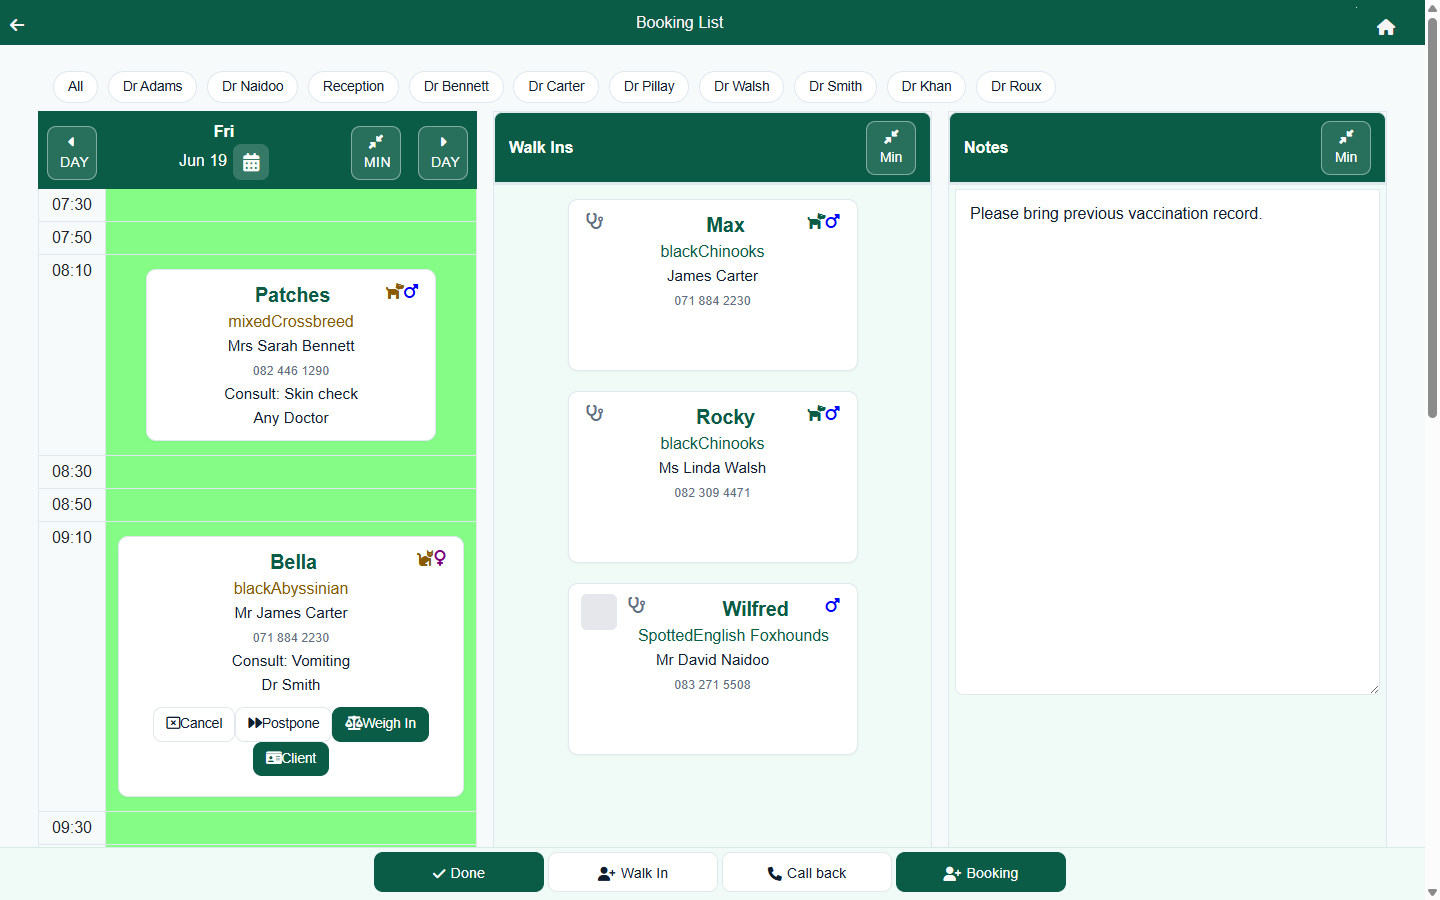The image size is (1440, 900).
Task: Click Ms Linda Walsh owner name
Action: pos(712,468)
